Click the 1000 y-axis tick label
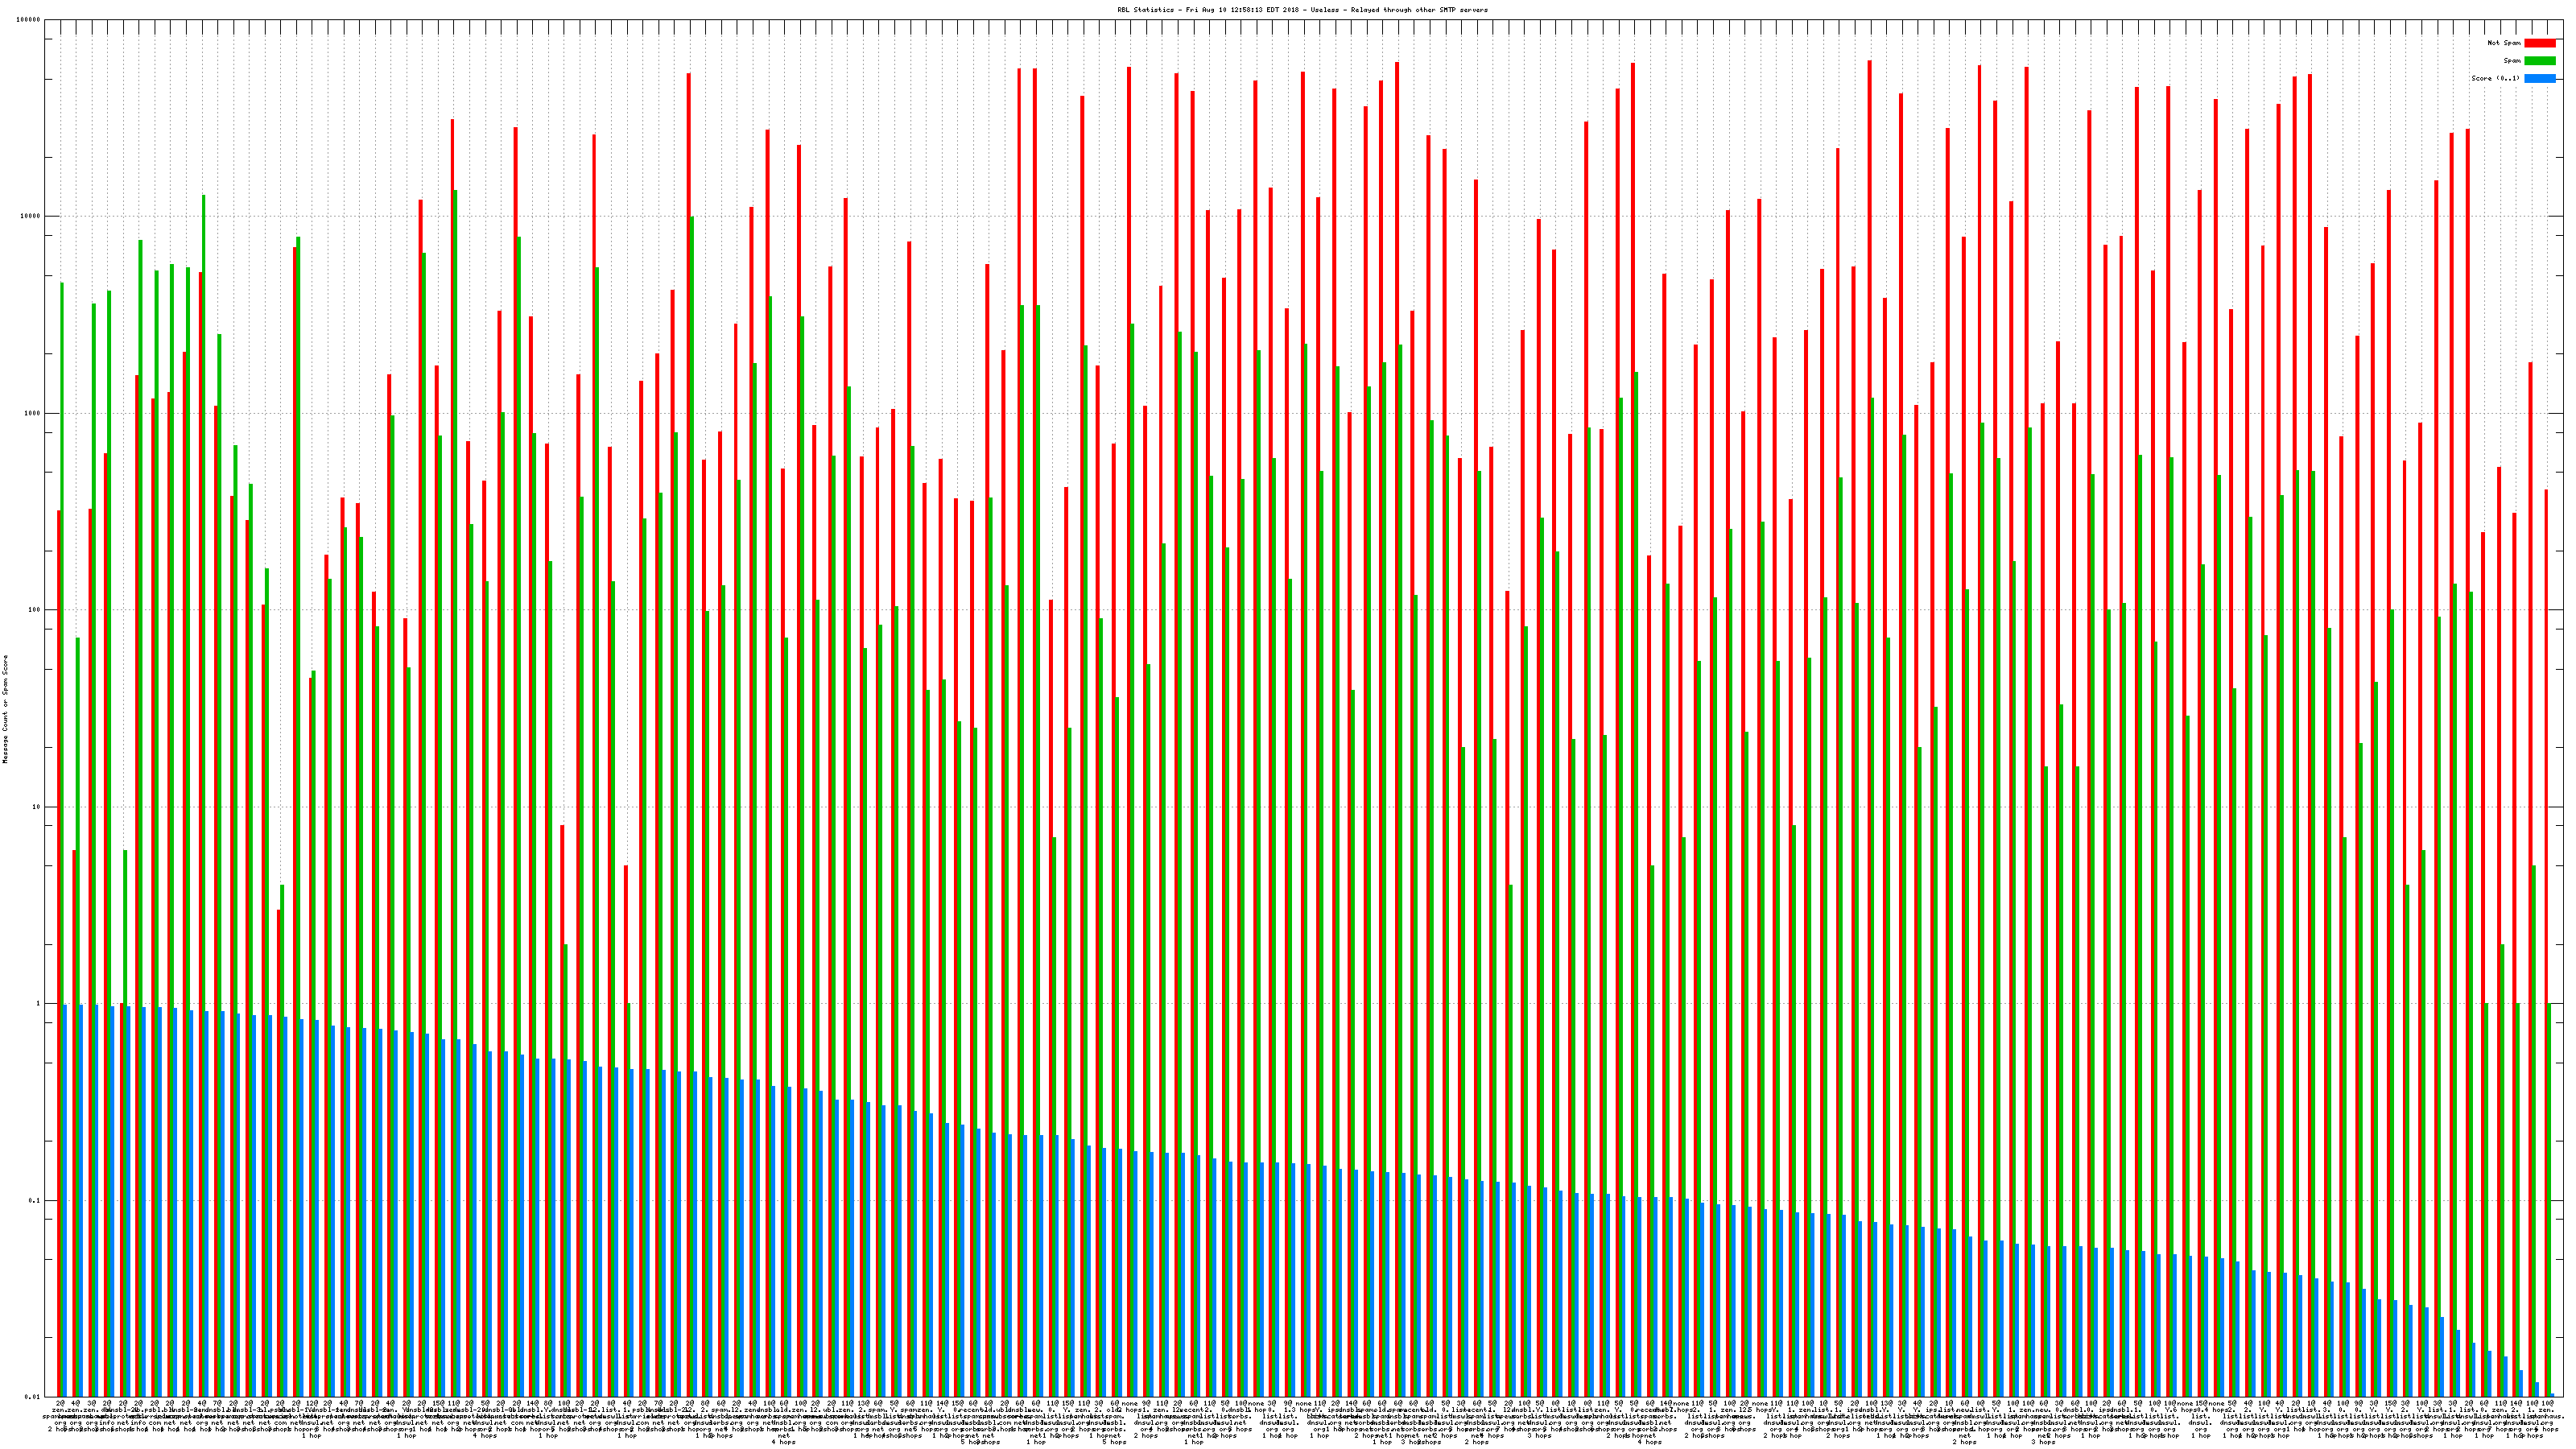Viewport: 2576px width, 1449px height. tap(33, 414)
